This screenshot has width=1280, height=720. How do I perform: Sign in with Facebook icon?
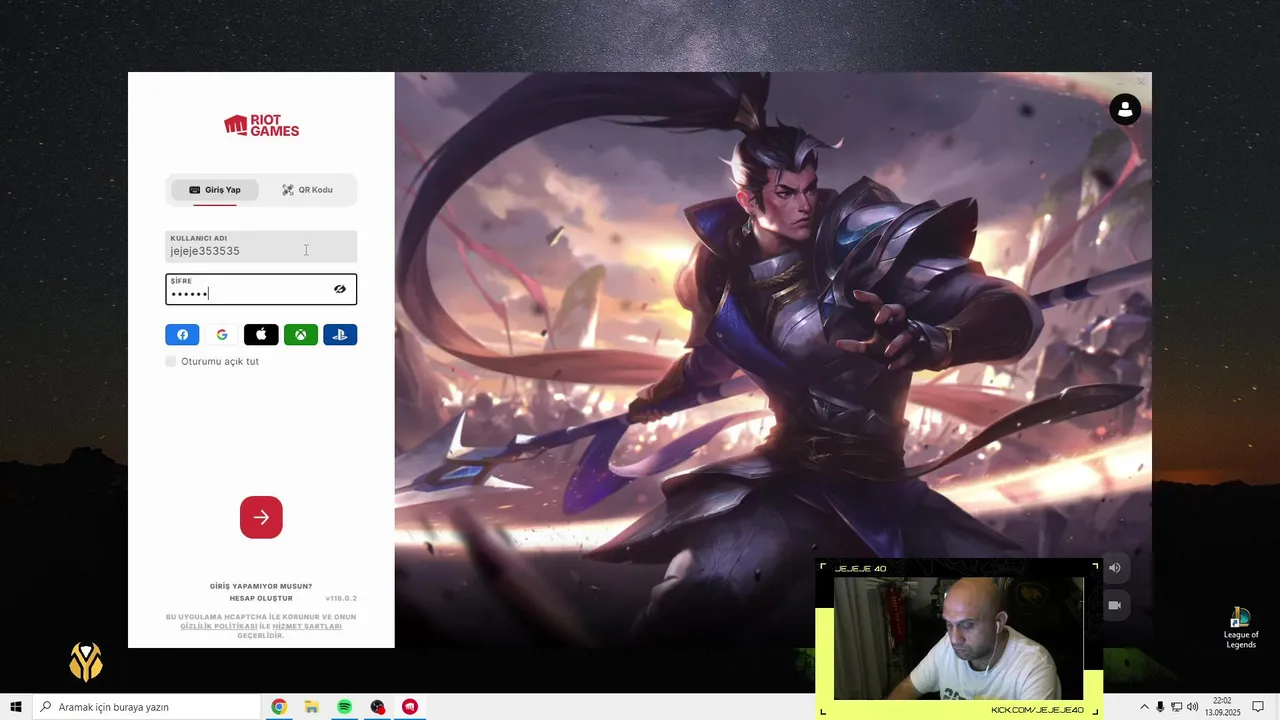coord(182,335)
